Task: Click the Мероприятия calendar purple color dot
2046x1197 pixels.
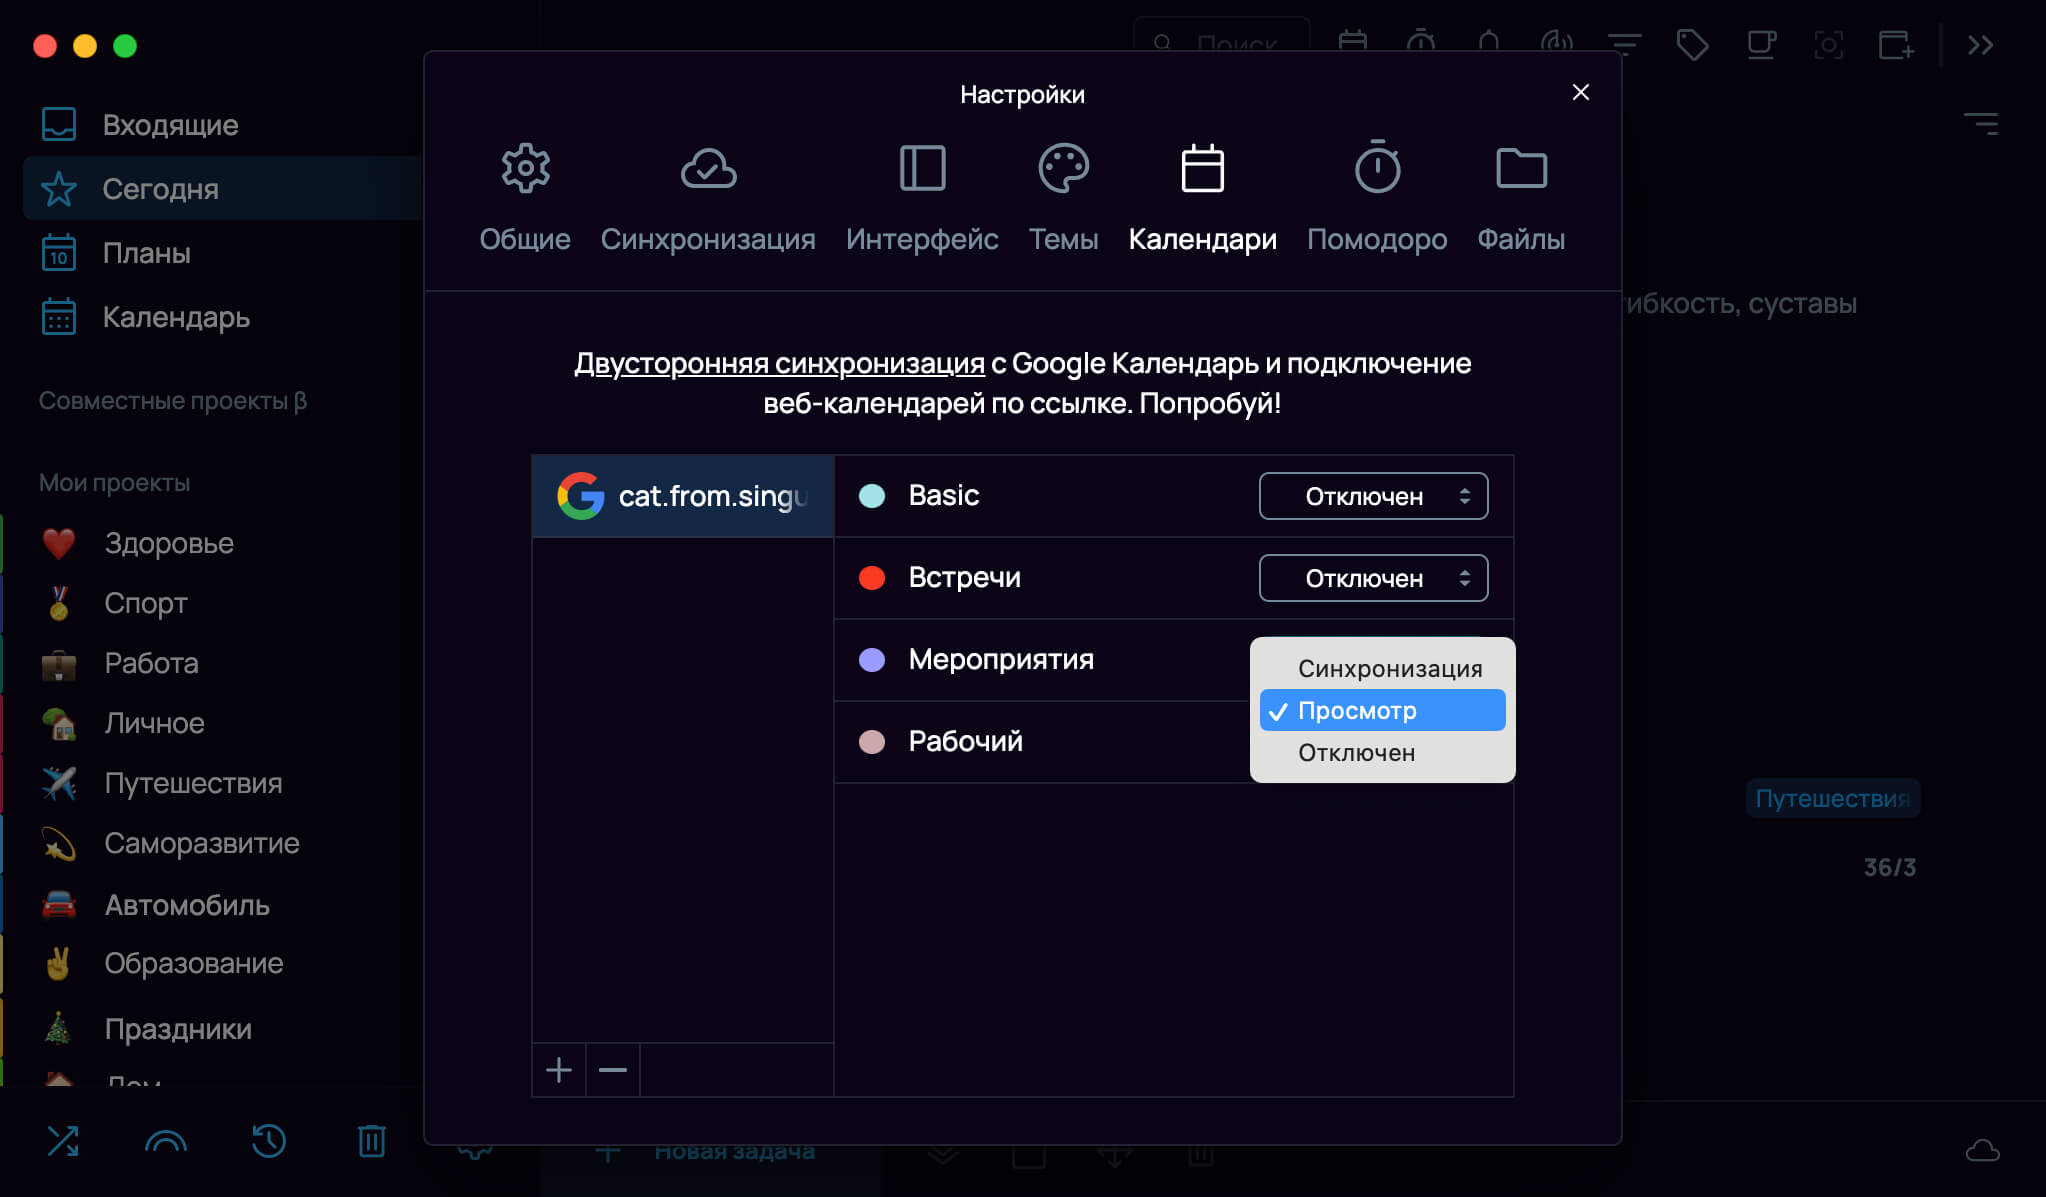Action: click(872, 660)
